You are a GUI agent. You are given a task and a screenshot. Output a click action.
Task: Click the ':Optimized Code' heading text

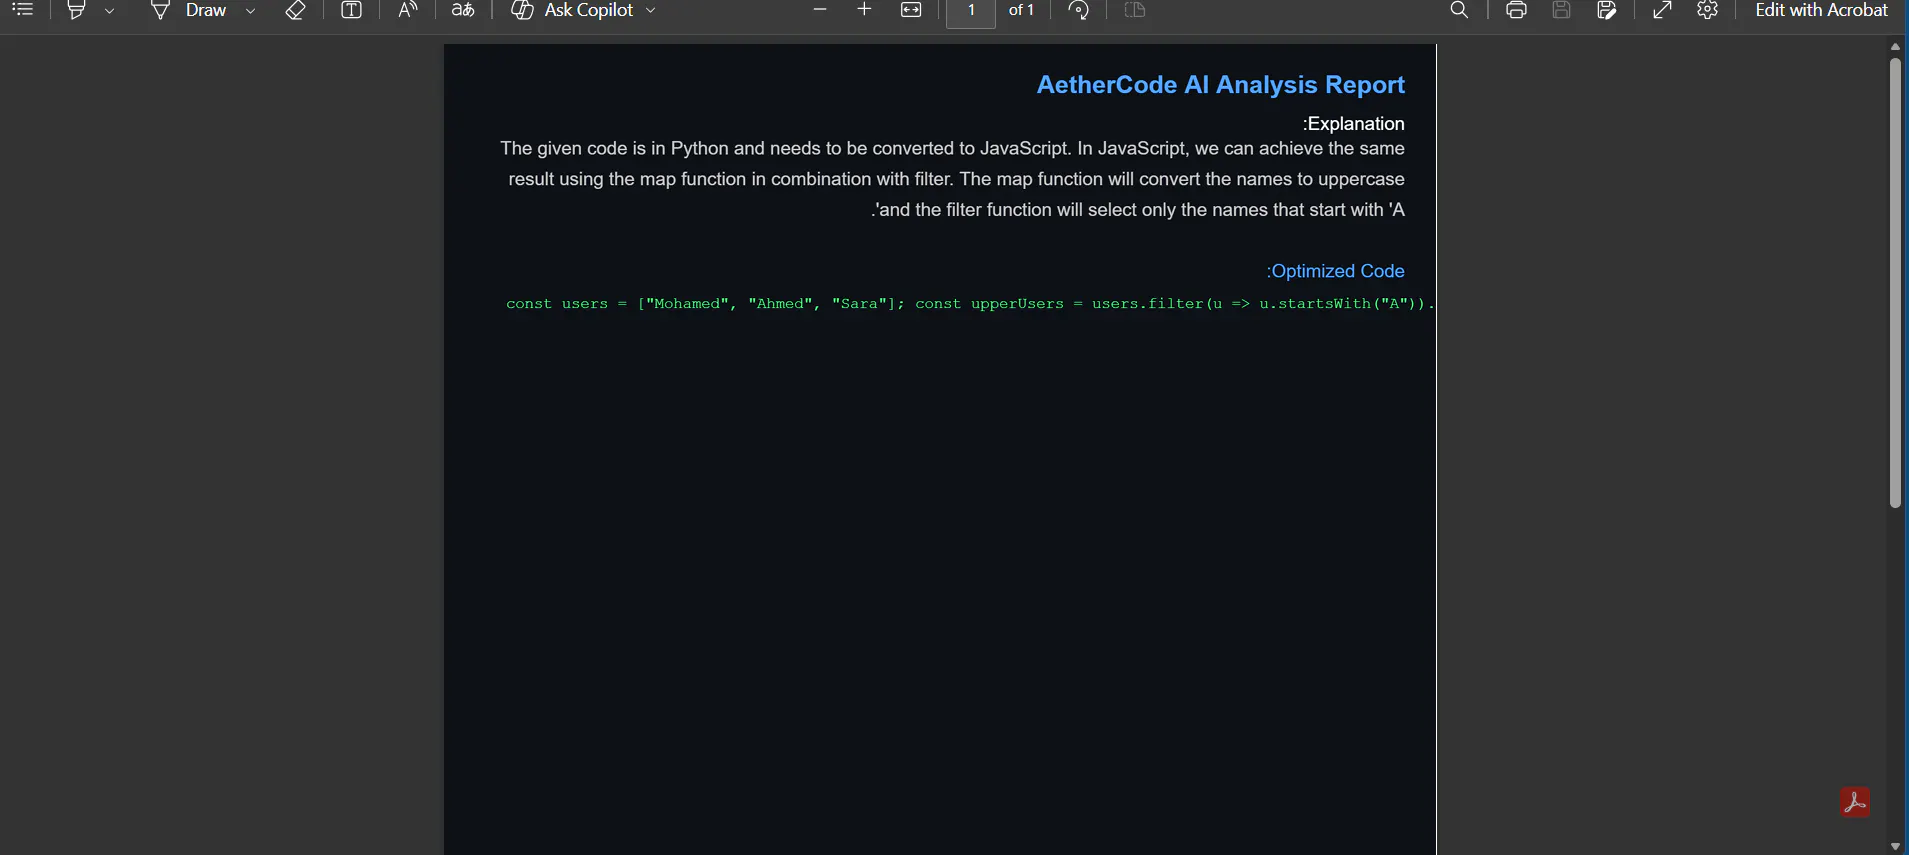point(1335,271)
